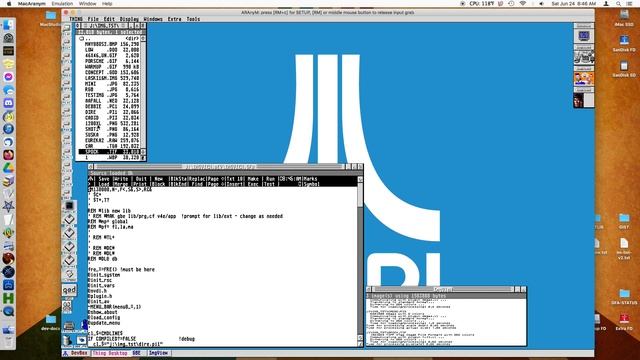Open the dark monitor desktop icon above the diamonds
640x360 pixels.
tap(69, 205)
